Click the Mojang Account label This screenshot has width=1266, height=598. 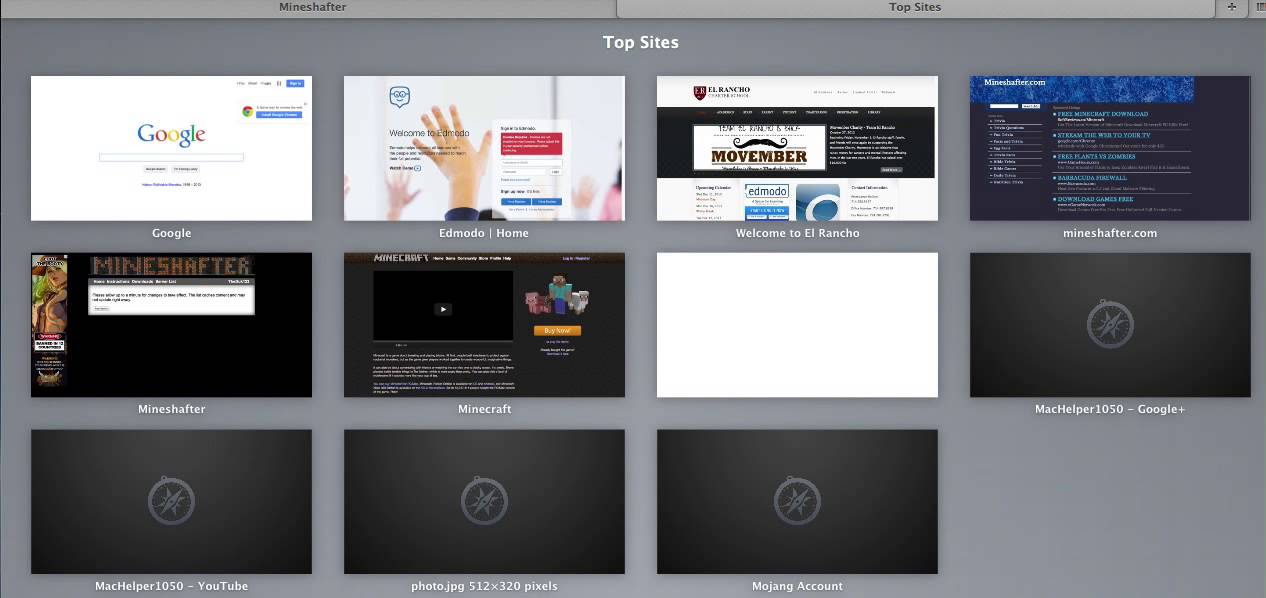[797, 586]
